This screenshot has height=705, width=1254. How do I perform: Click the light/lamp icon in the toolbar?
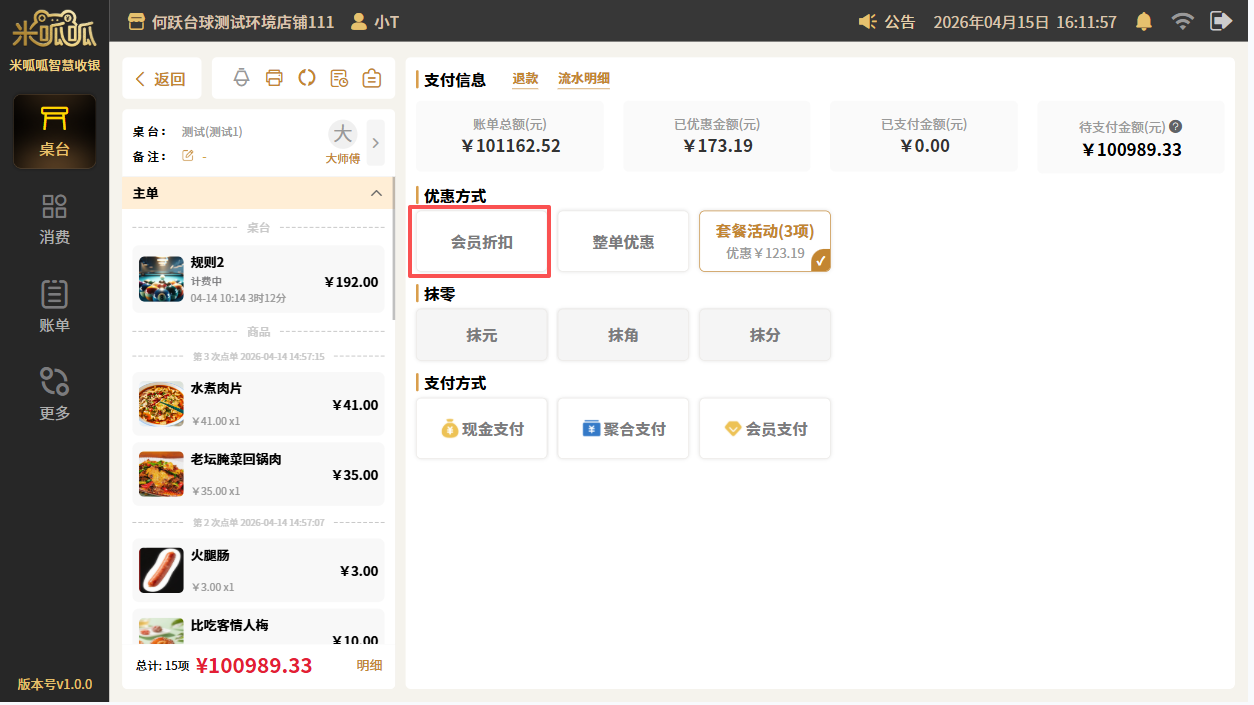241,78
